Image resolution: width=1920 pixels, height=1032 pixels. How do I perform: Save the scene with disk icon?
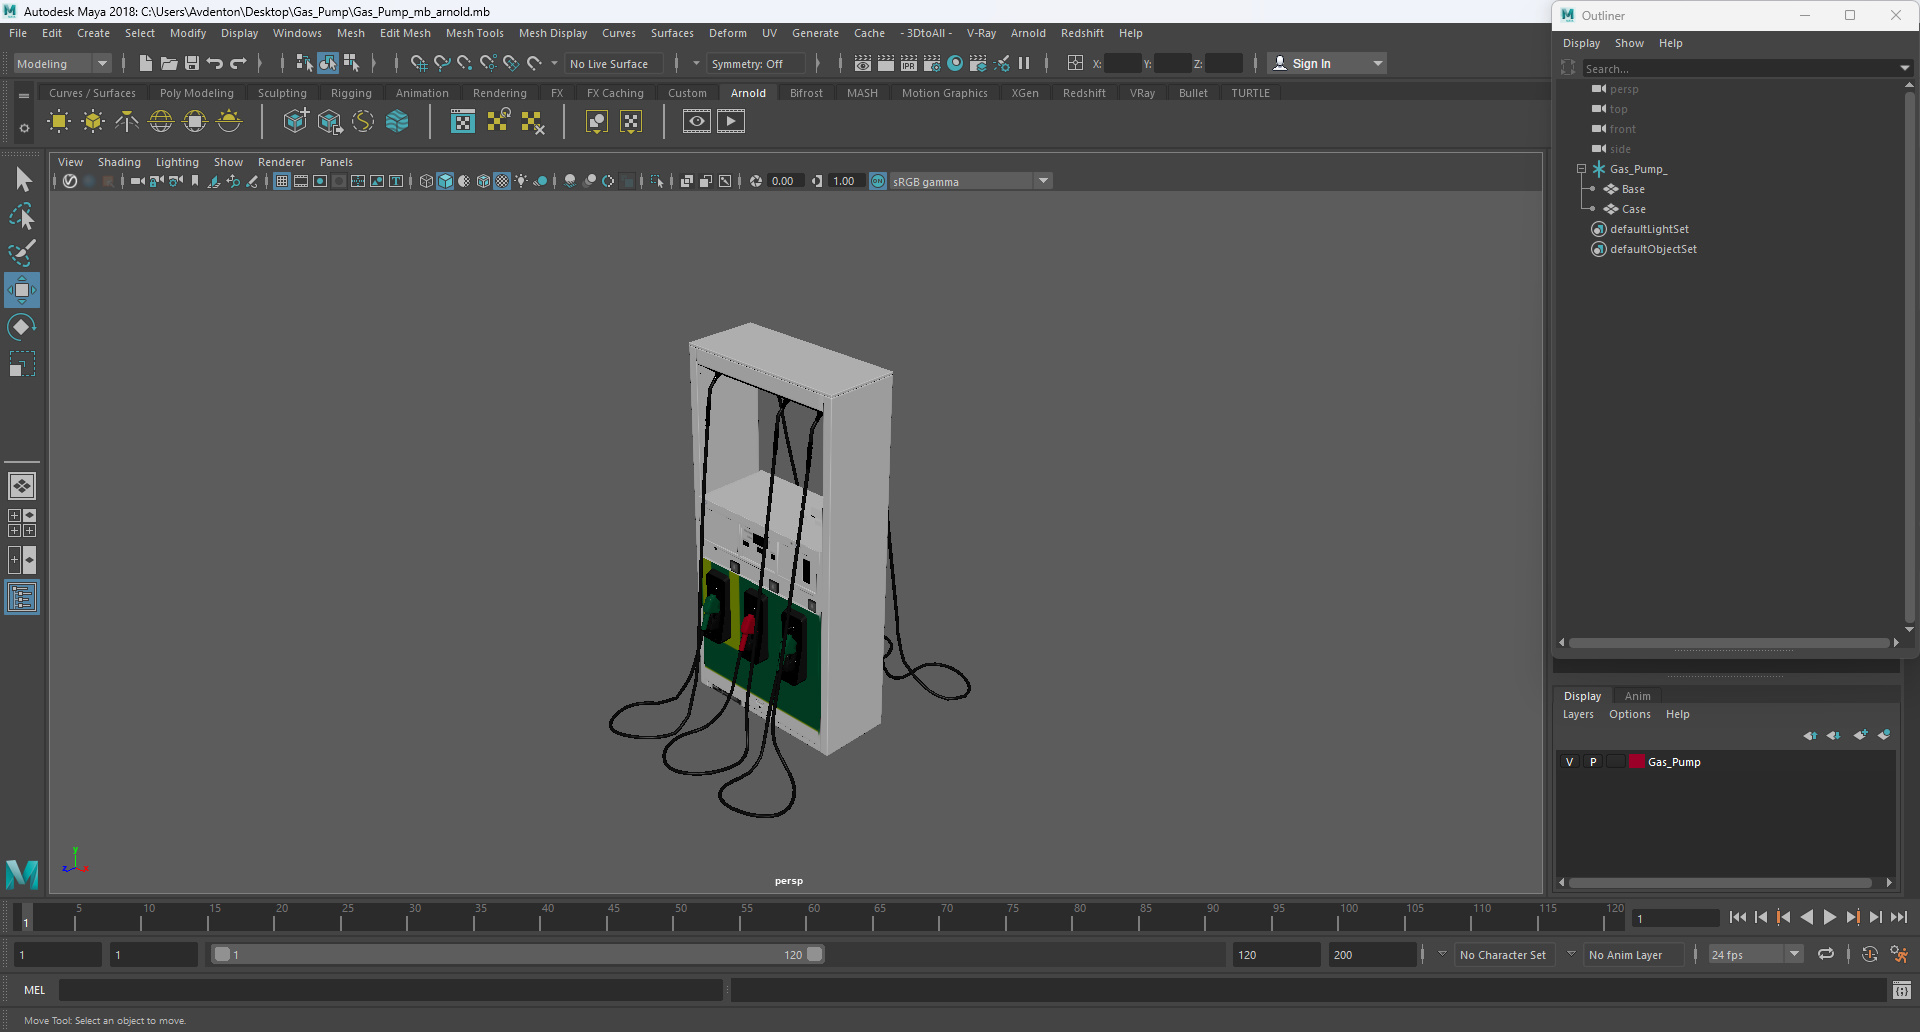pyautogui.click(x=192, y=63)
